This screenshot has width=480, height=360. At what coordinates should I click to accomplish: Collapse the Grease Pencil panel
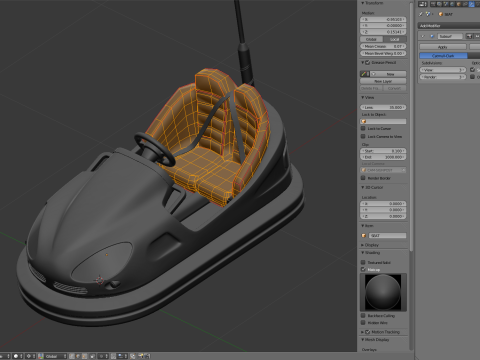pyautogui.click(x=363, y=62)
